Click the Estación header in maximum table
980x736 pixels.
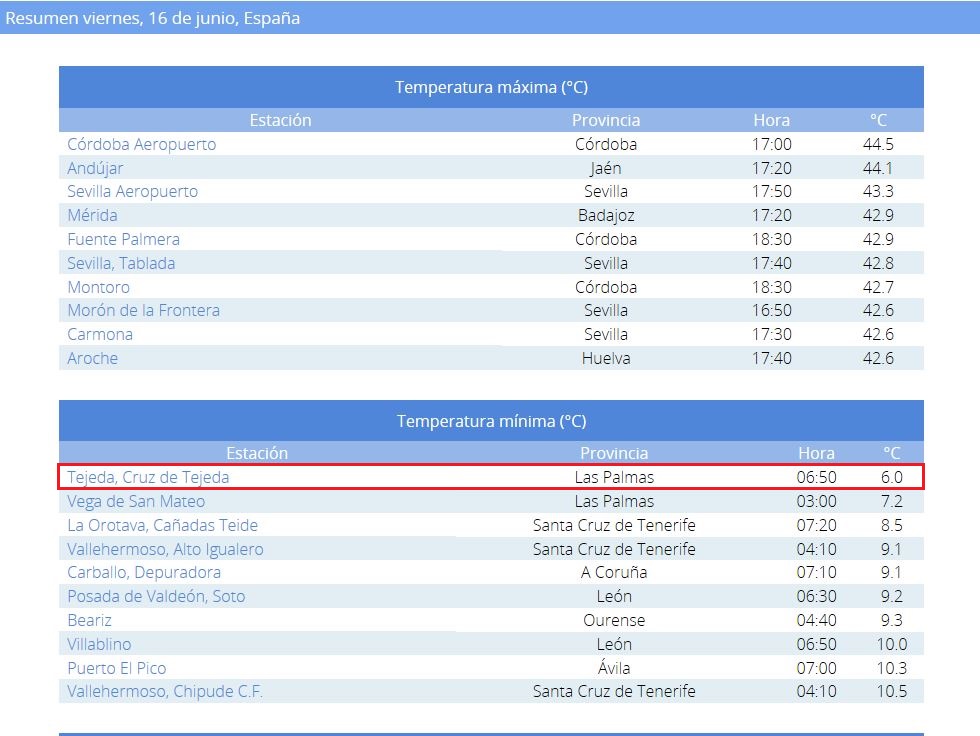(280, 120)
